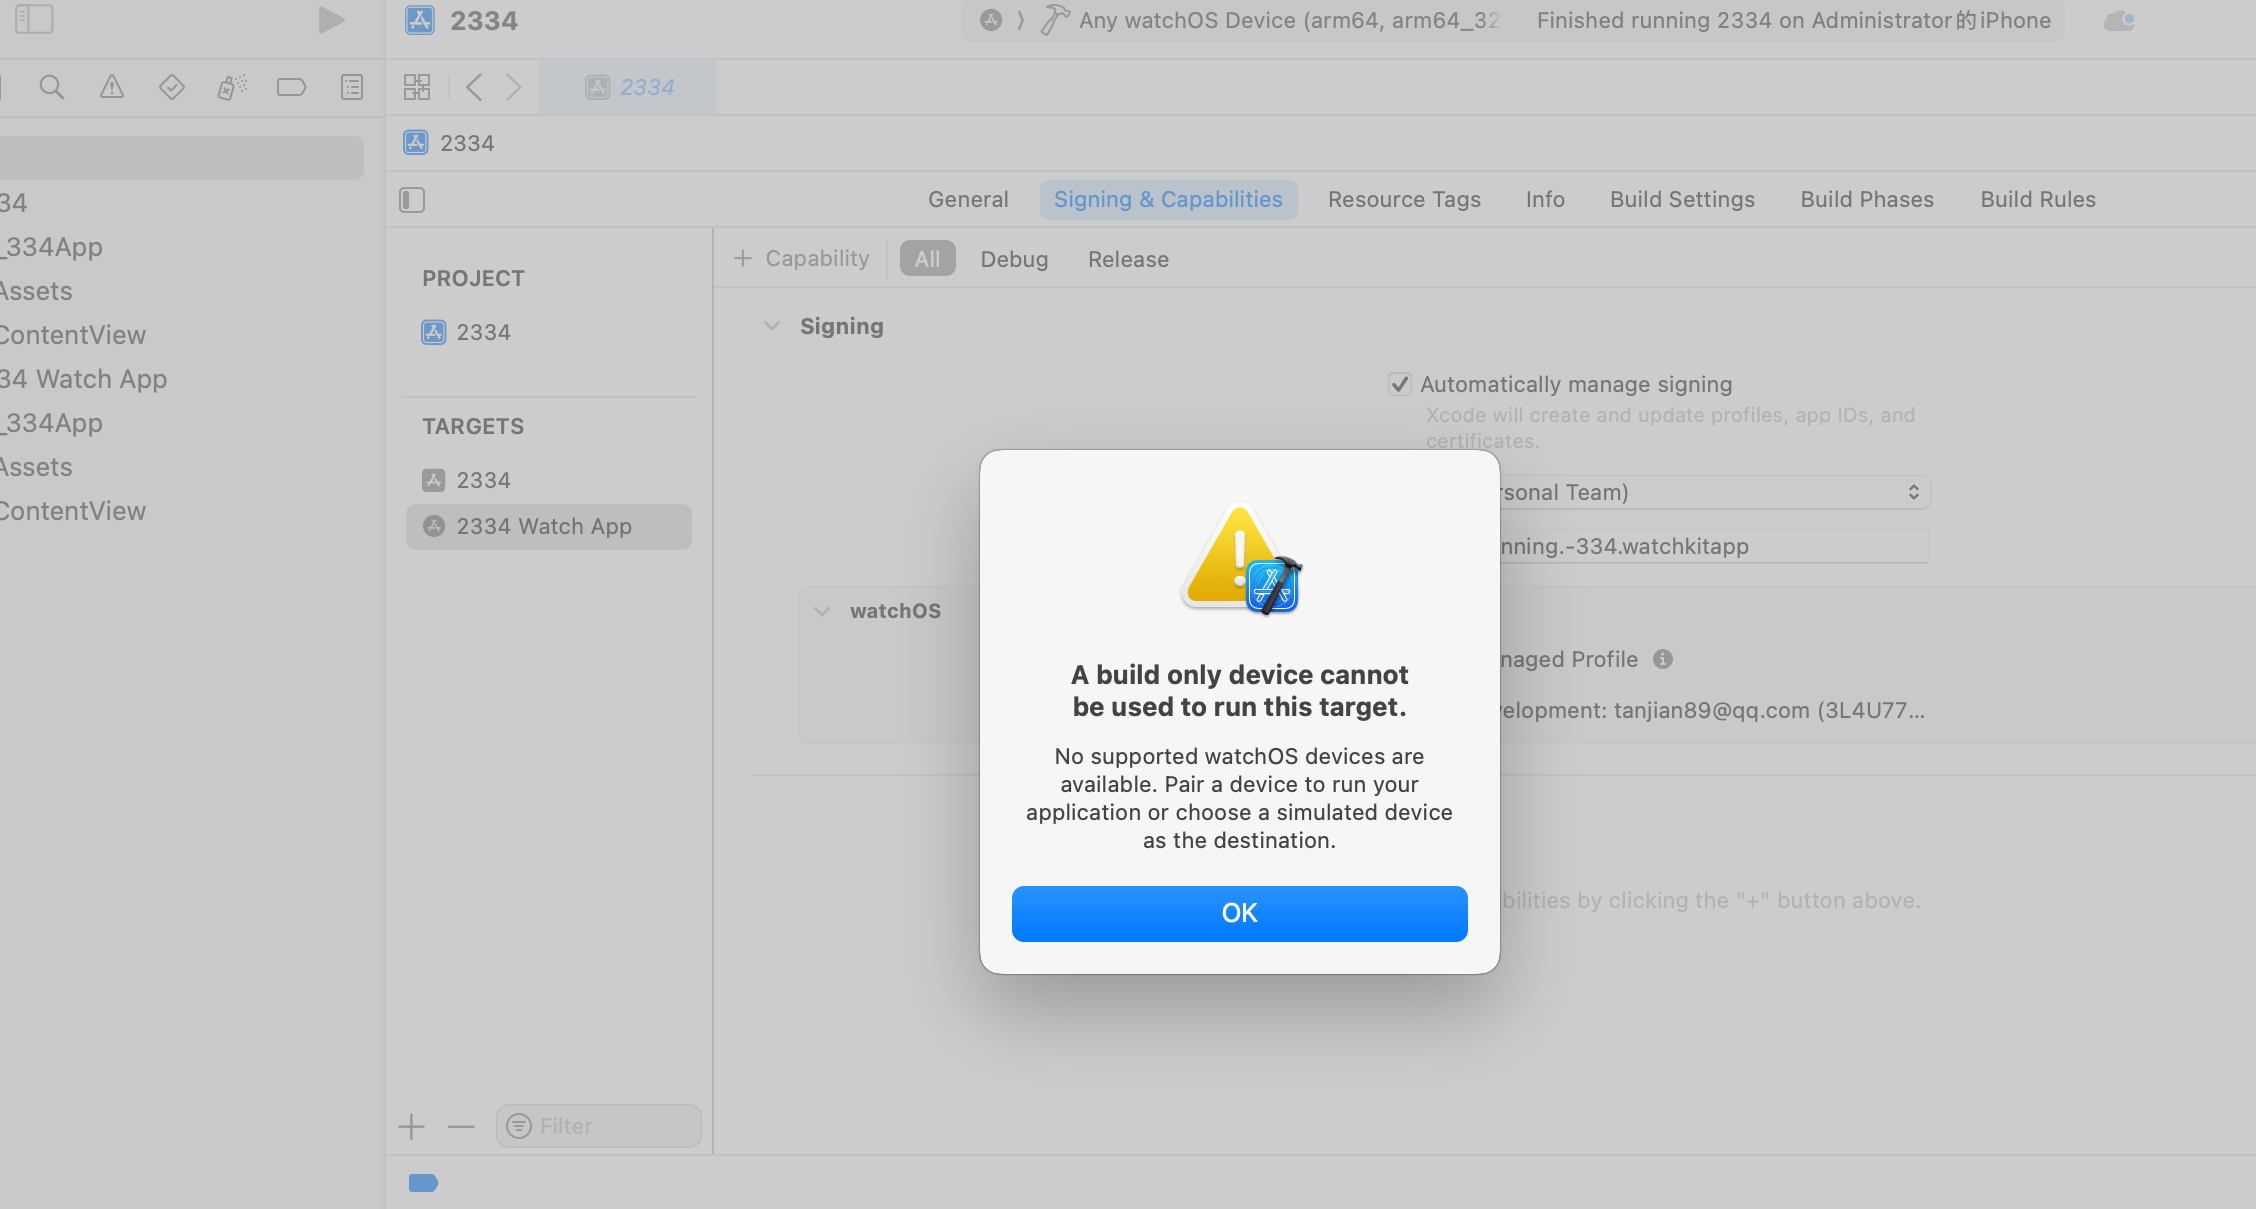Click the signing certificate text tanjian89@qq.com
The width and height of the screenshot is (2256, 1209).
point(1711,710)
